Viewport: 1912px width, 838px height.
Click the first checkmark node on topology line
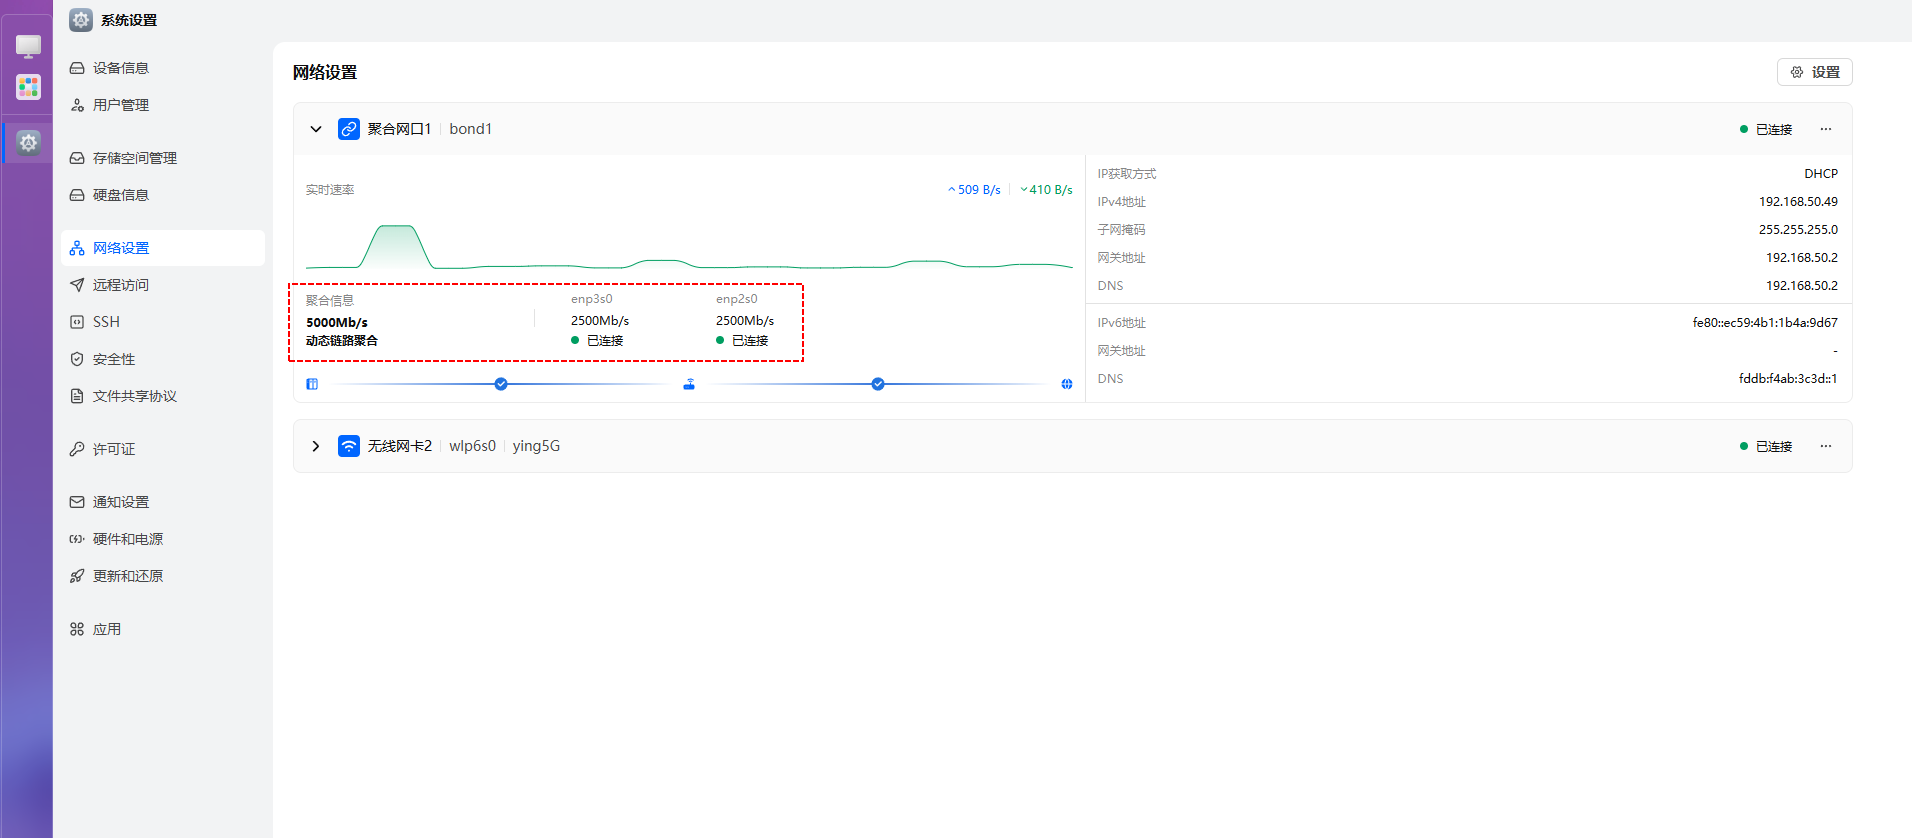501,384
